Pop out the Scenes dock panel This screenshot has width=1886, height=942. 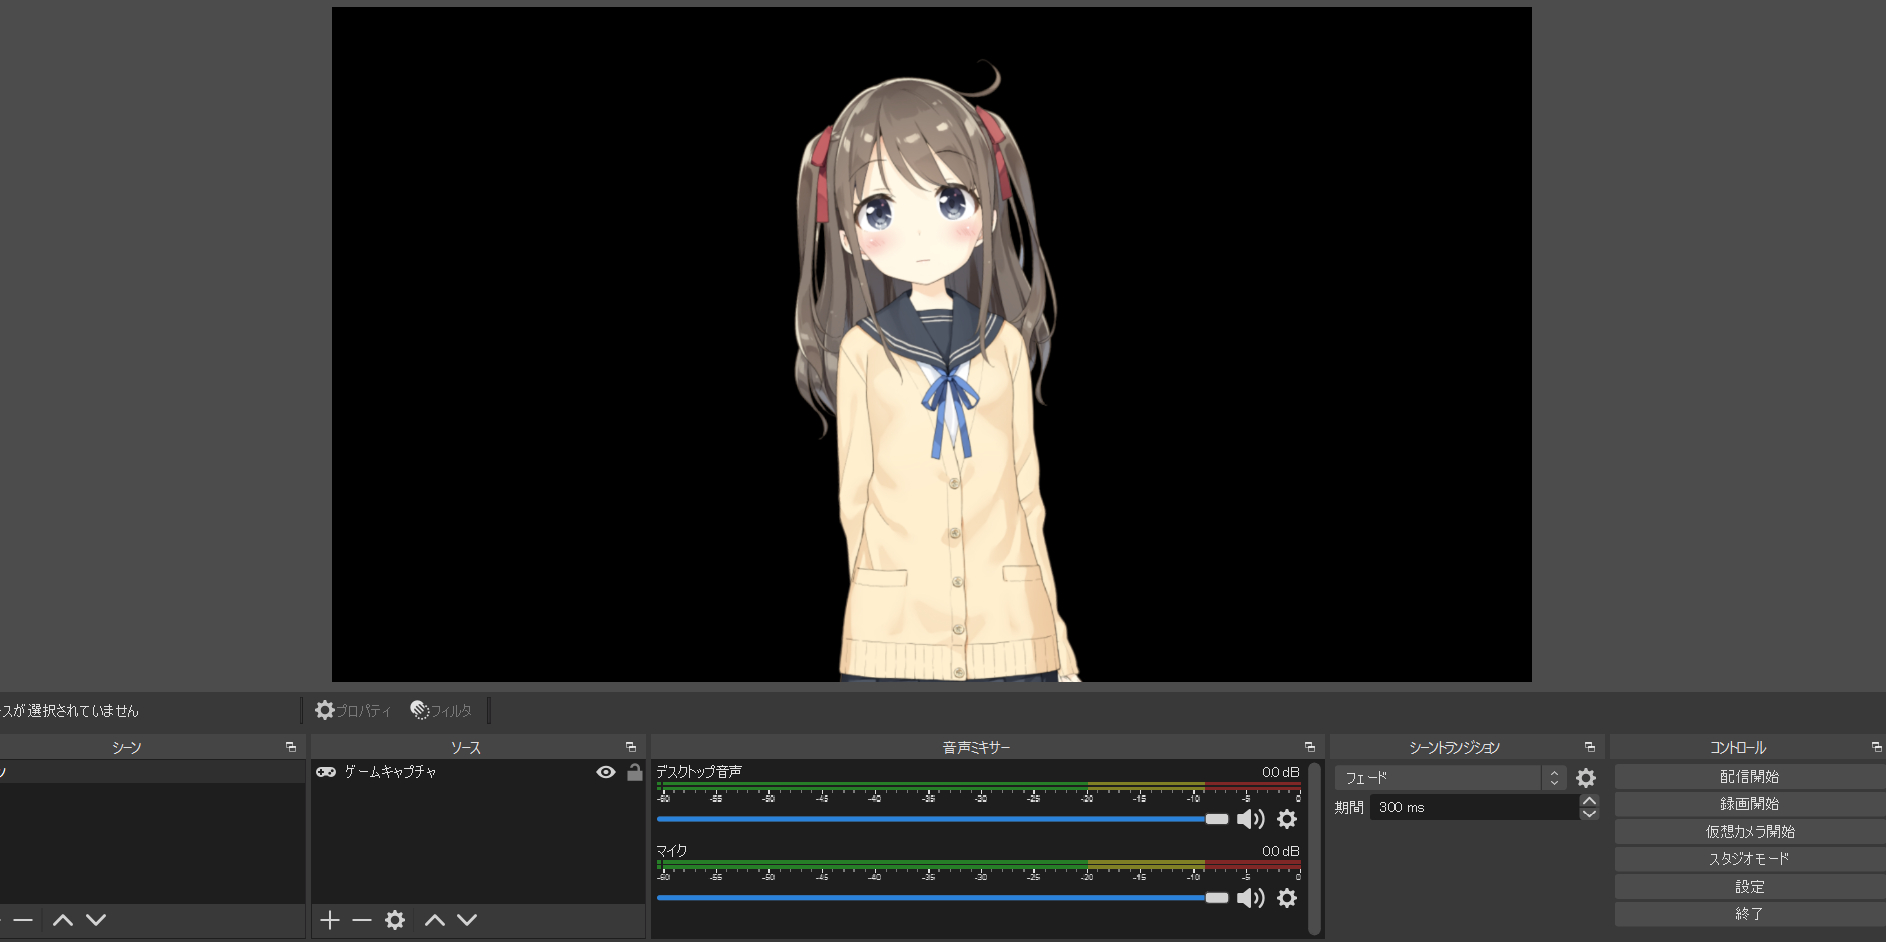click(x=291, y=747)
